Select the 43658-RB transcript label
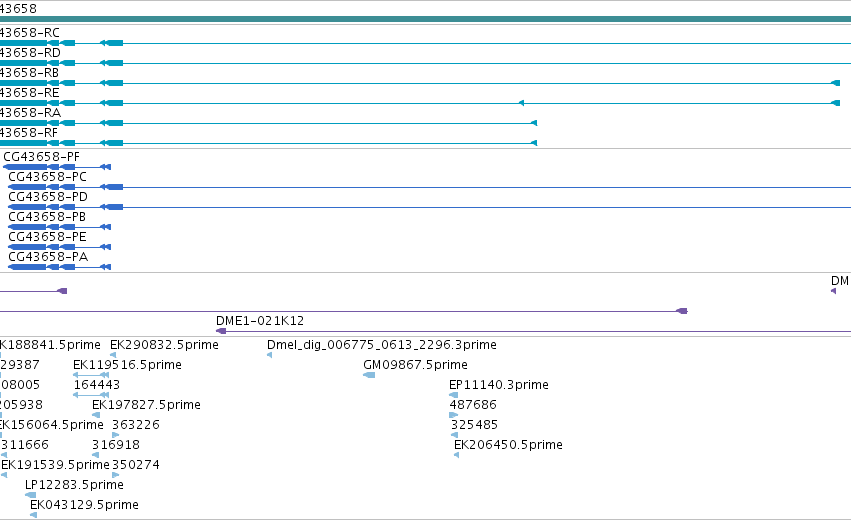The image size is (851, 520). click(29, 73)
